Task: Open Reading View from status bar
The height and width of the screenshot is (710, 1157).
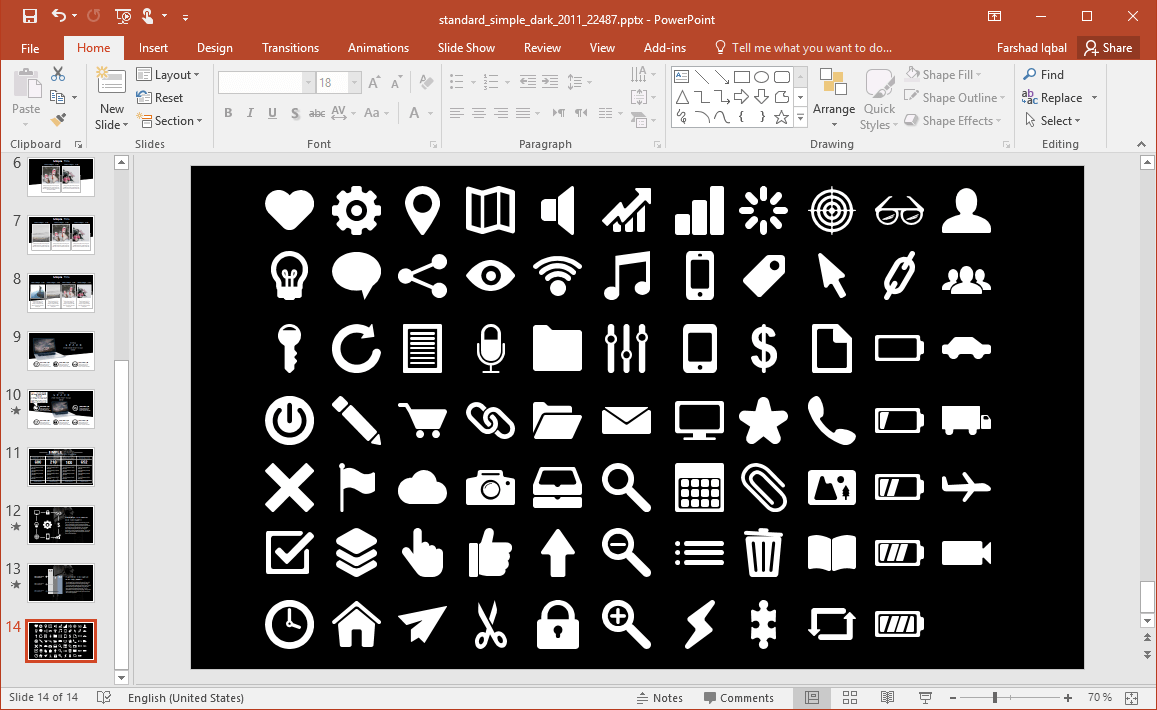Action: coord(886,697)
